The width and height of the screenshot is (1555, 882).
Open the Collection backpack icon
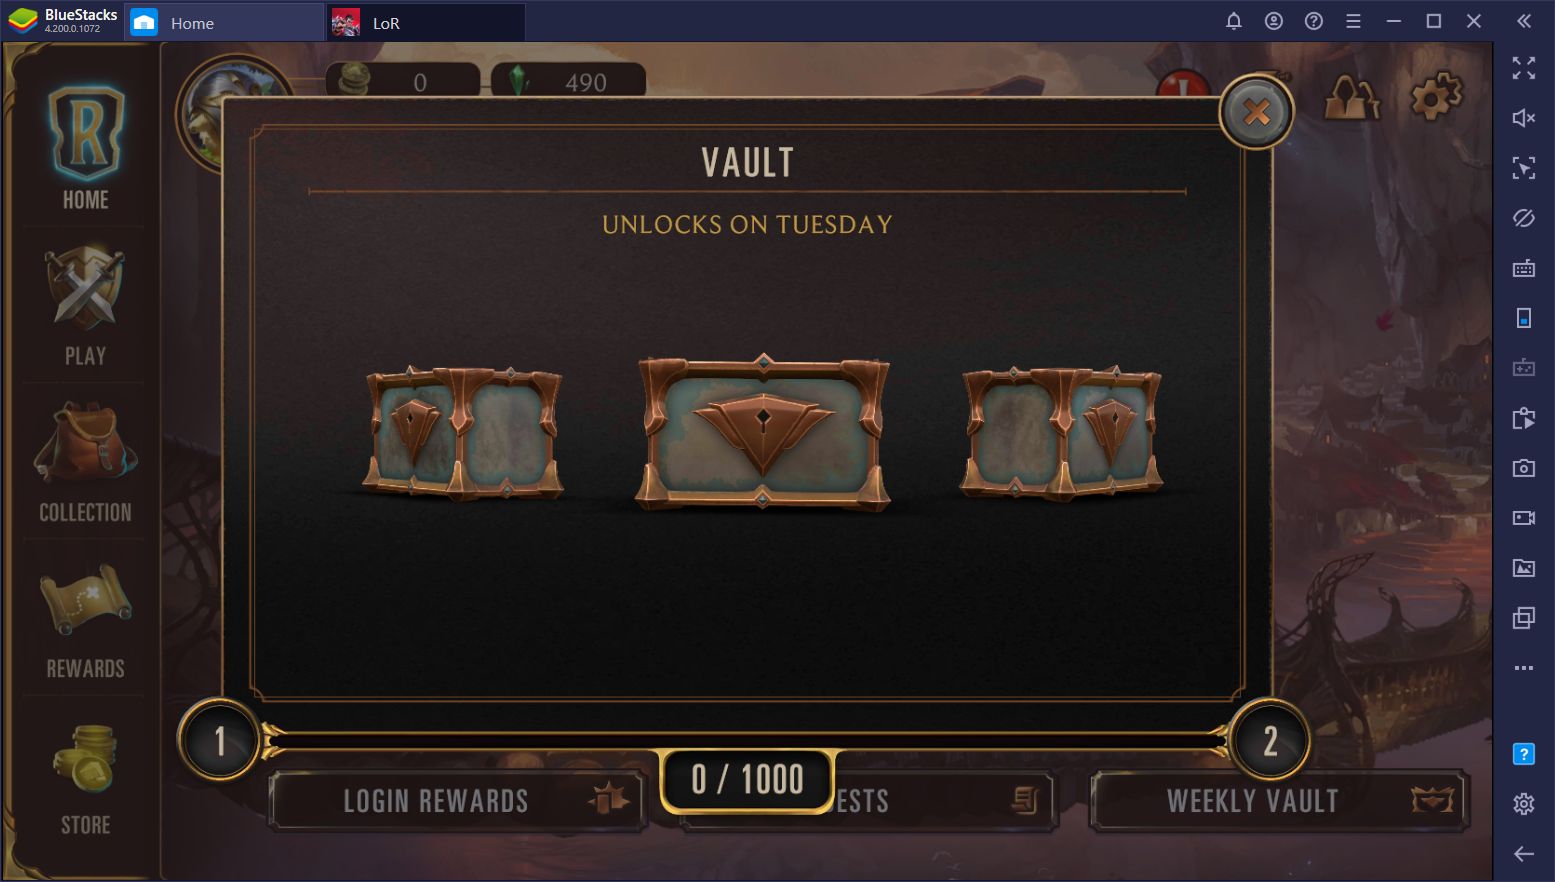(x=85, y=462)
